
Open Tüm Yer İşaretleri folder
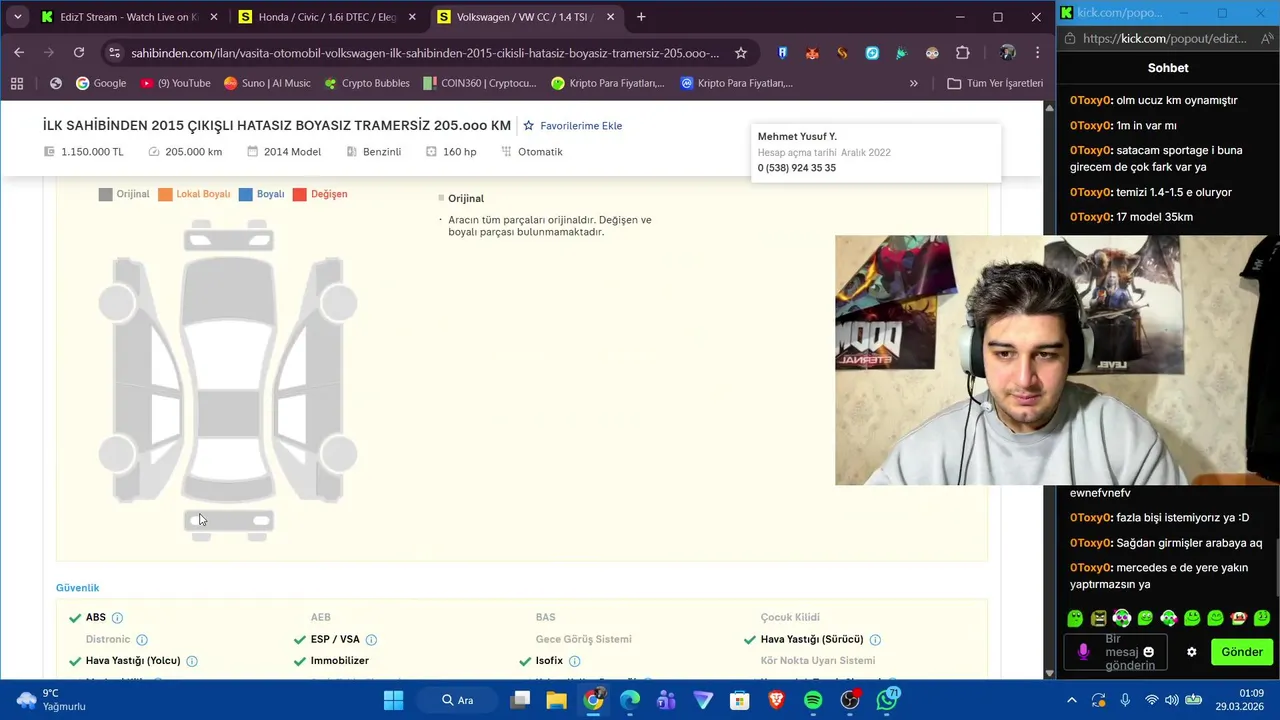(995, 83)
